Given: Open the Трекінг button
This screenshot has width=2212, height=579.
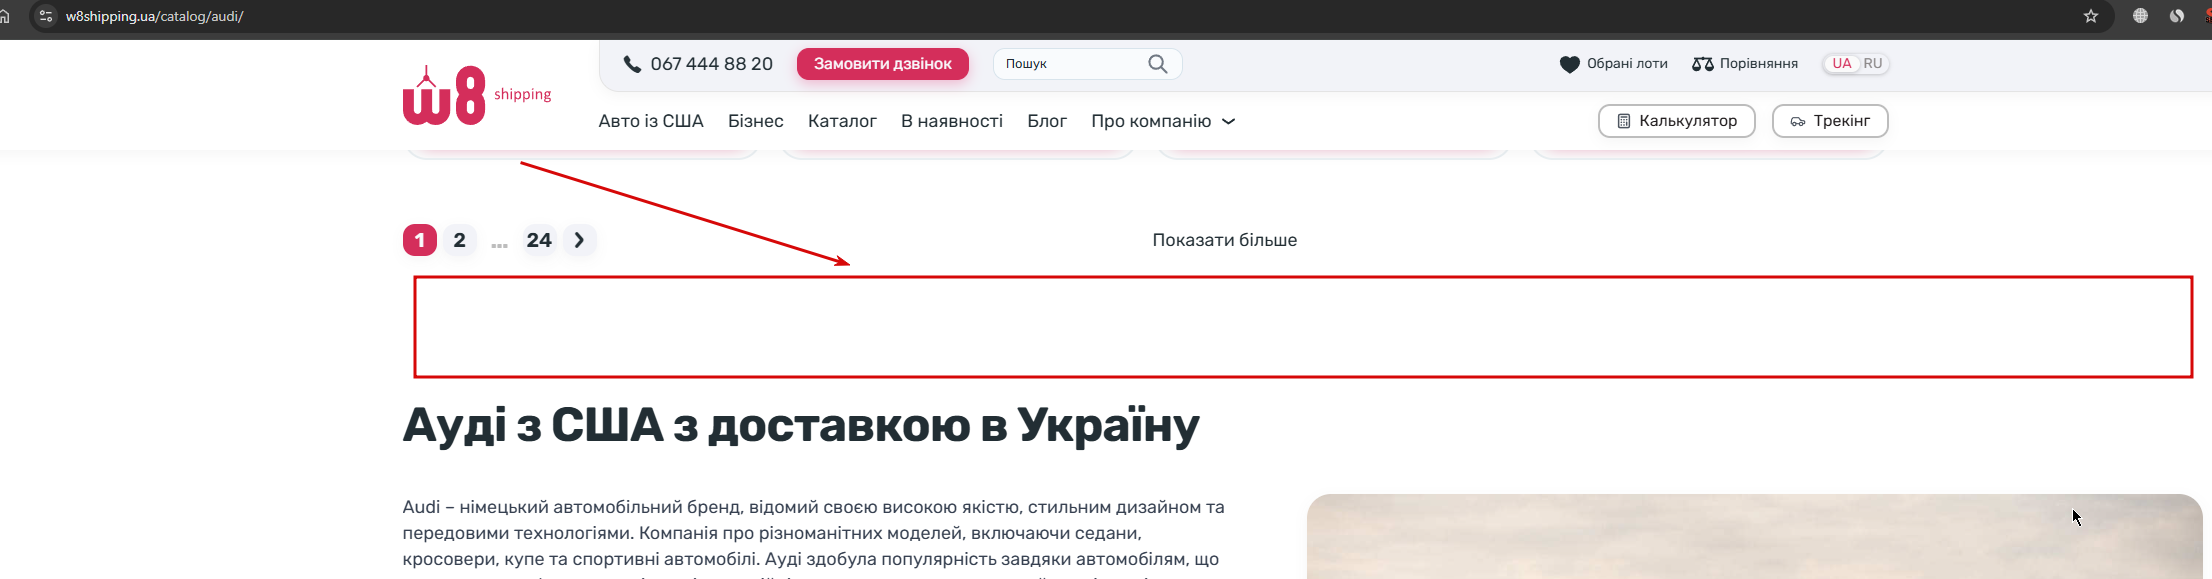Looking at the screenshot, I should tap(1830, 121).
